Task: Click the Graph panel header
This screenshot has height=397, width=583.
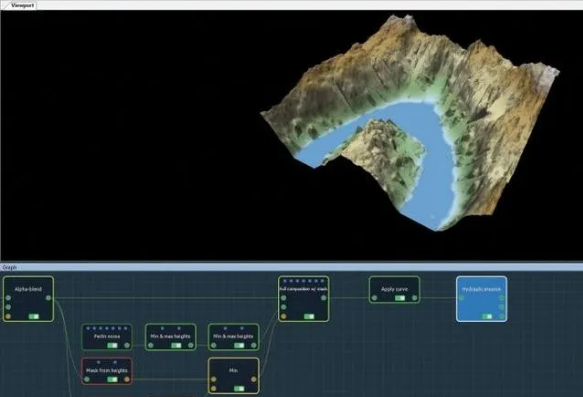Action: [292, 267]
